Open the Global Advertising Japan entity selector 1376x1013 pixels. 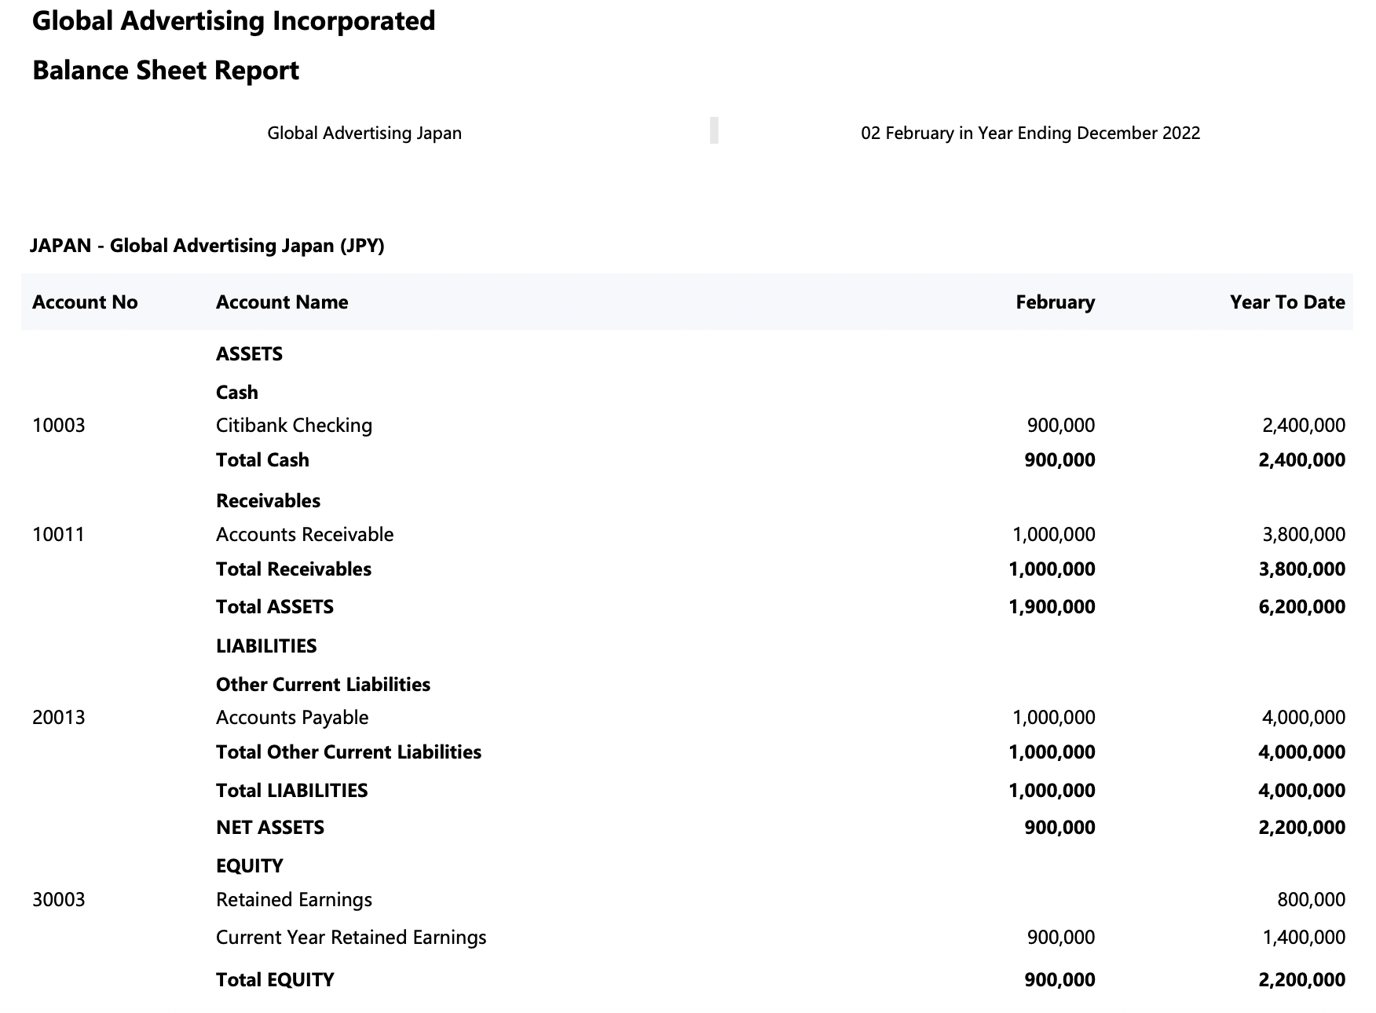364,132
